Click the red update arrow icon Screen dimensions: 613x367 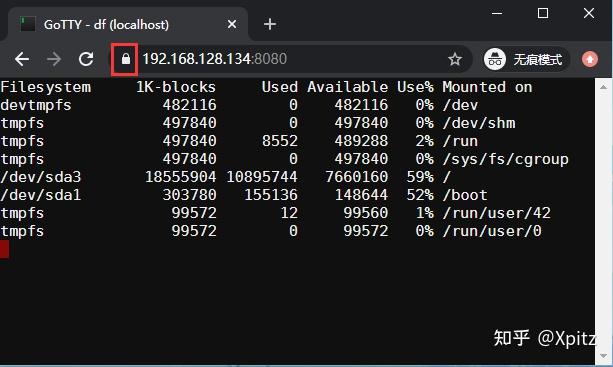tap(590, 59)
